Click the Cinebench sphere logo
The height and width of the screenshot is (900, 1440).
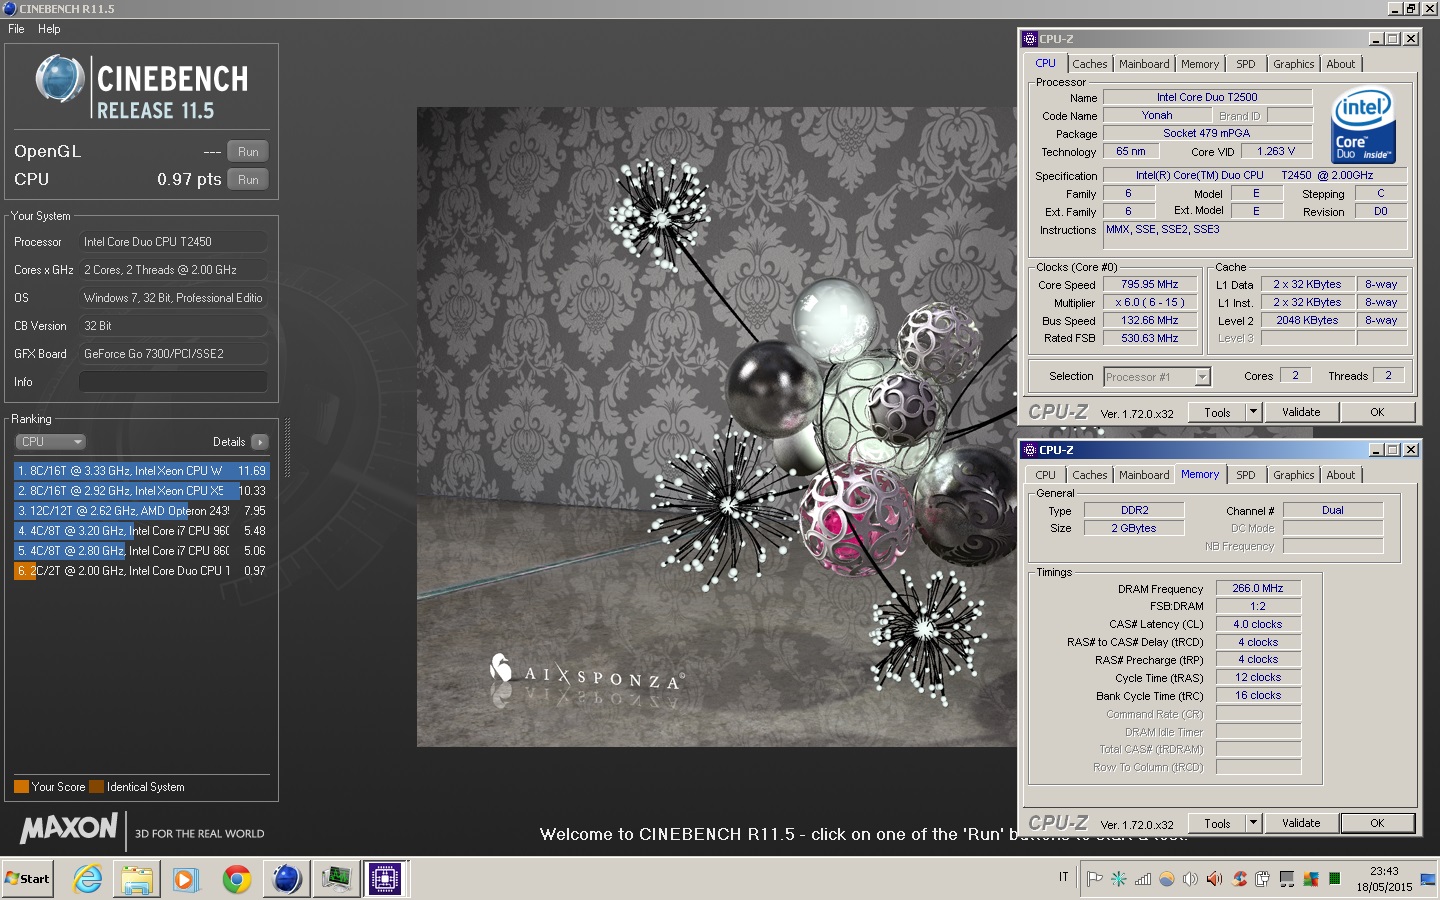(x=60, y=78)
